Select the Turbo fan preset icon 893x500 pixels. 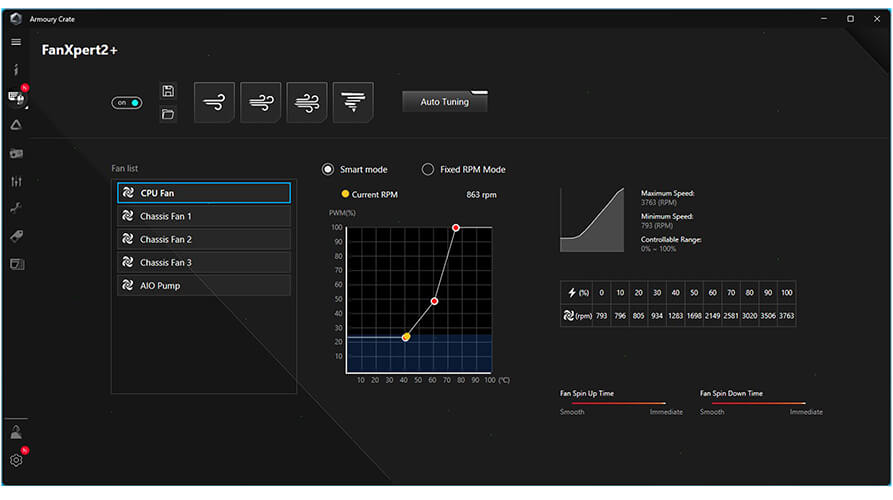[306, 102]
